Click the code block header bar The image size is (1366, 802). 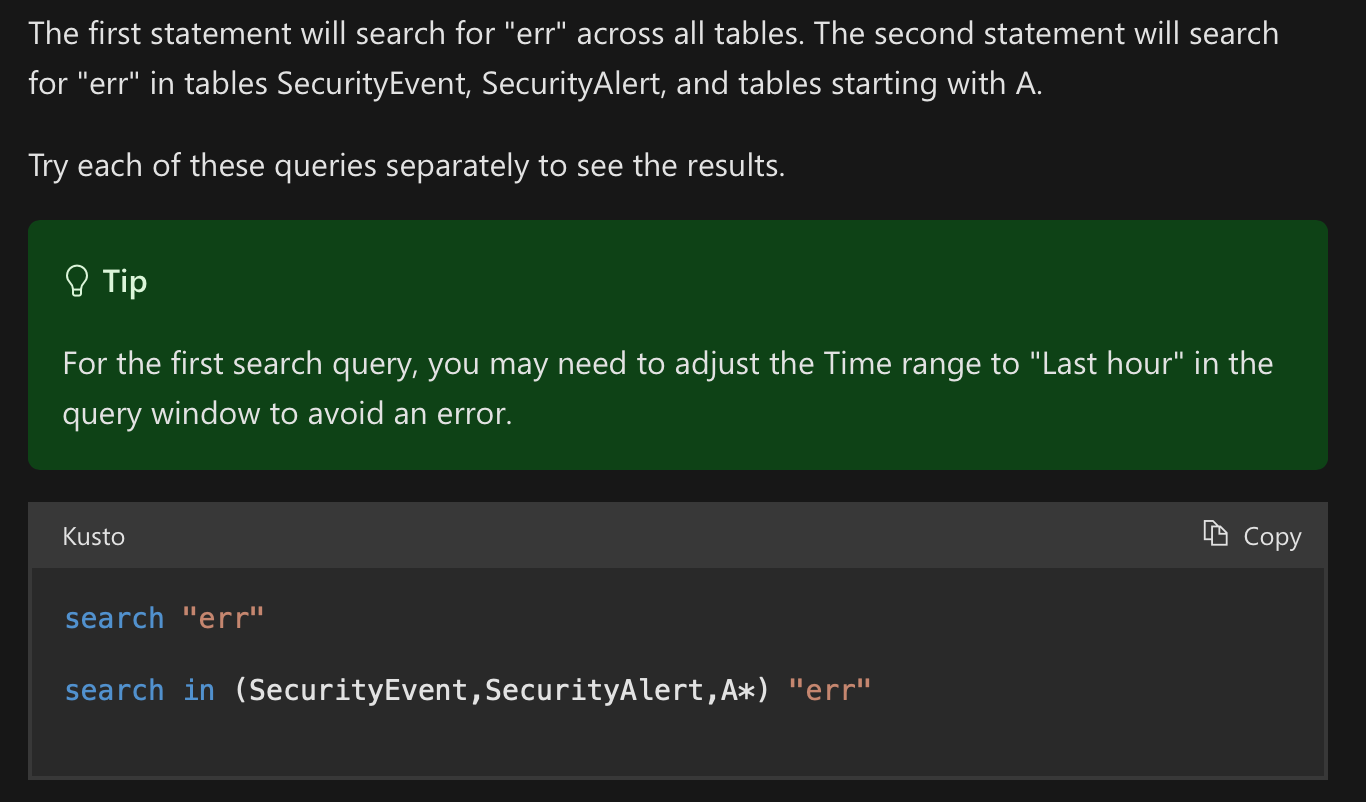point(678,536)
